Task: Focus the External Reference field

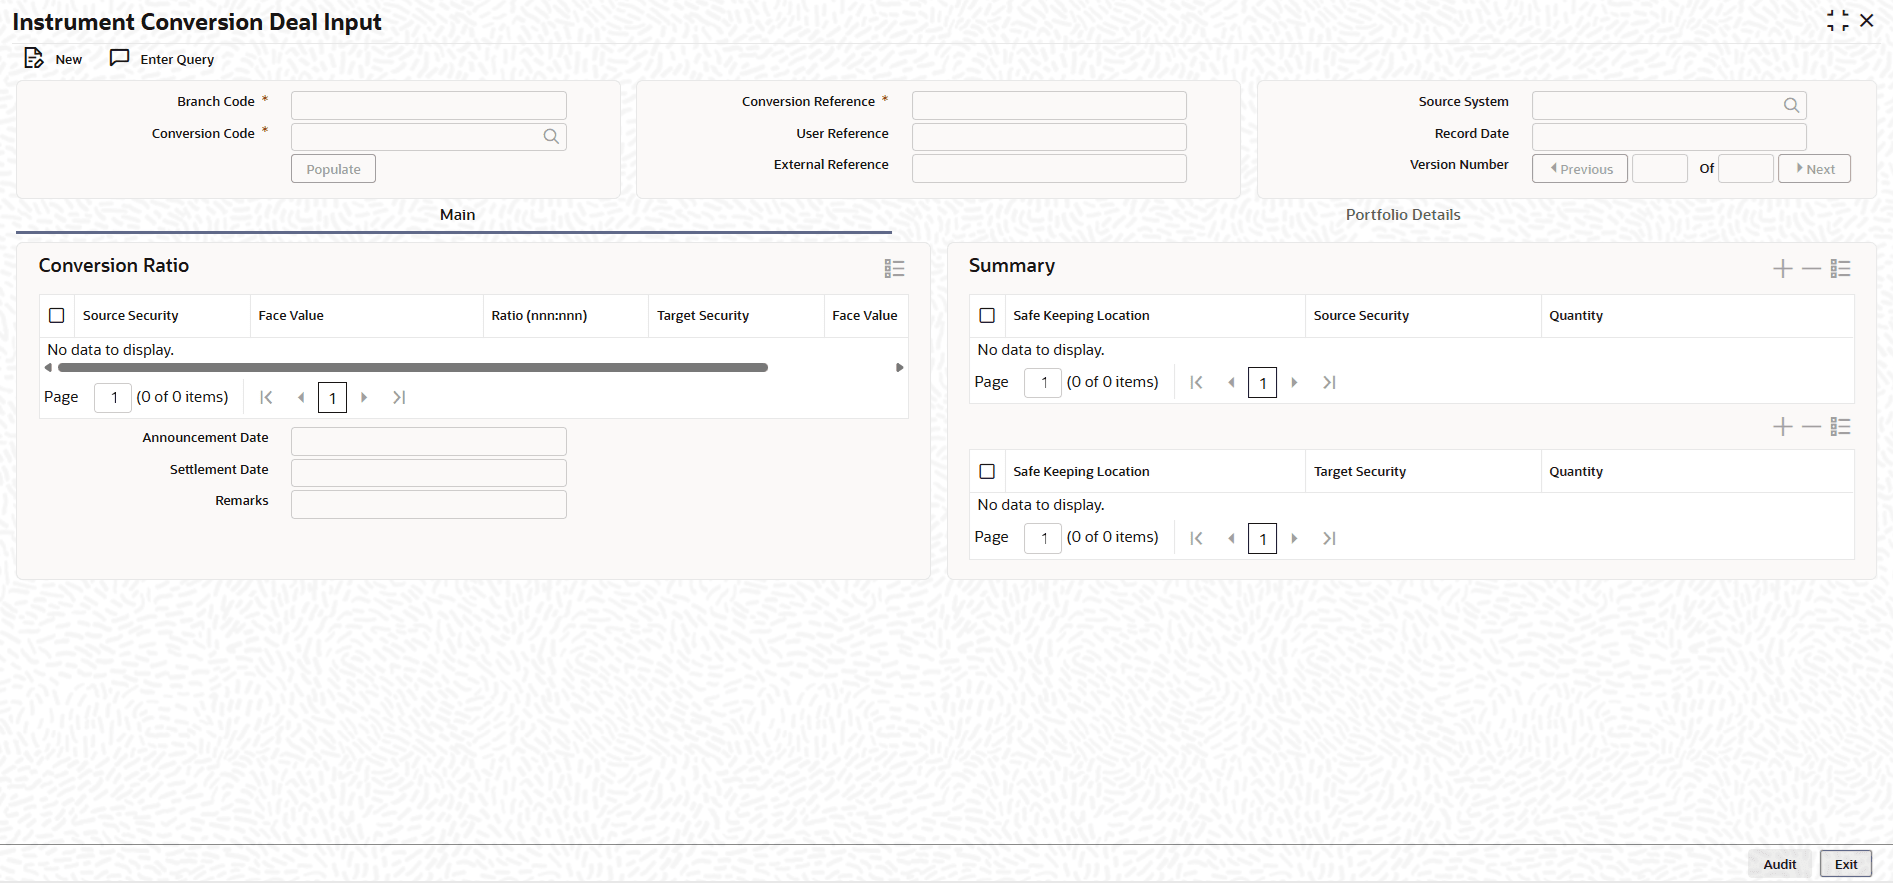Action: coord(1049,169)
